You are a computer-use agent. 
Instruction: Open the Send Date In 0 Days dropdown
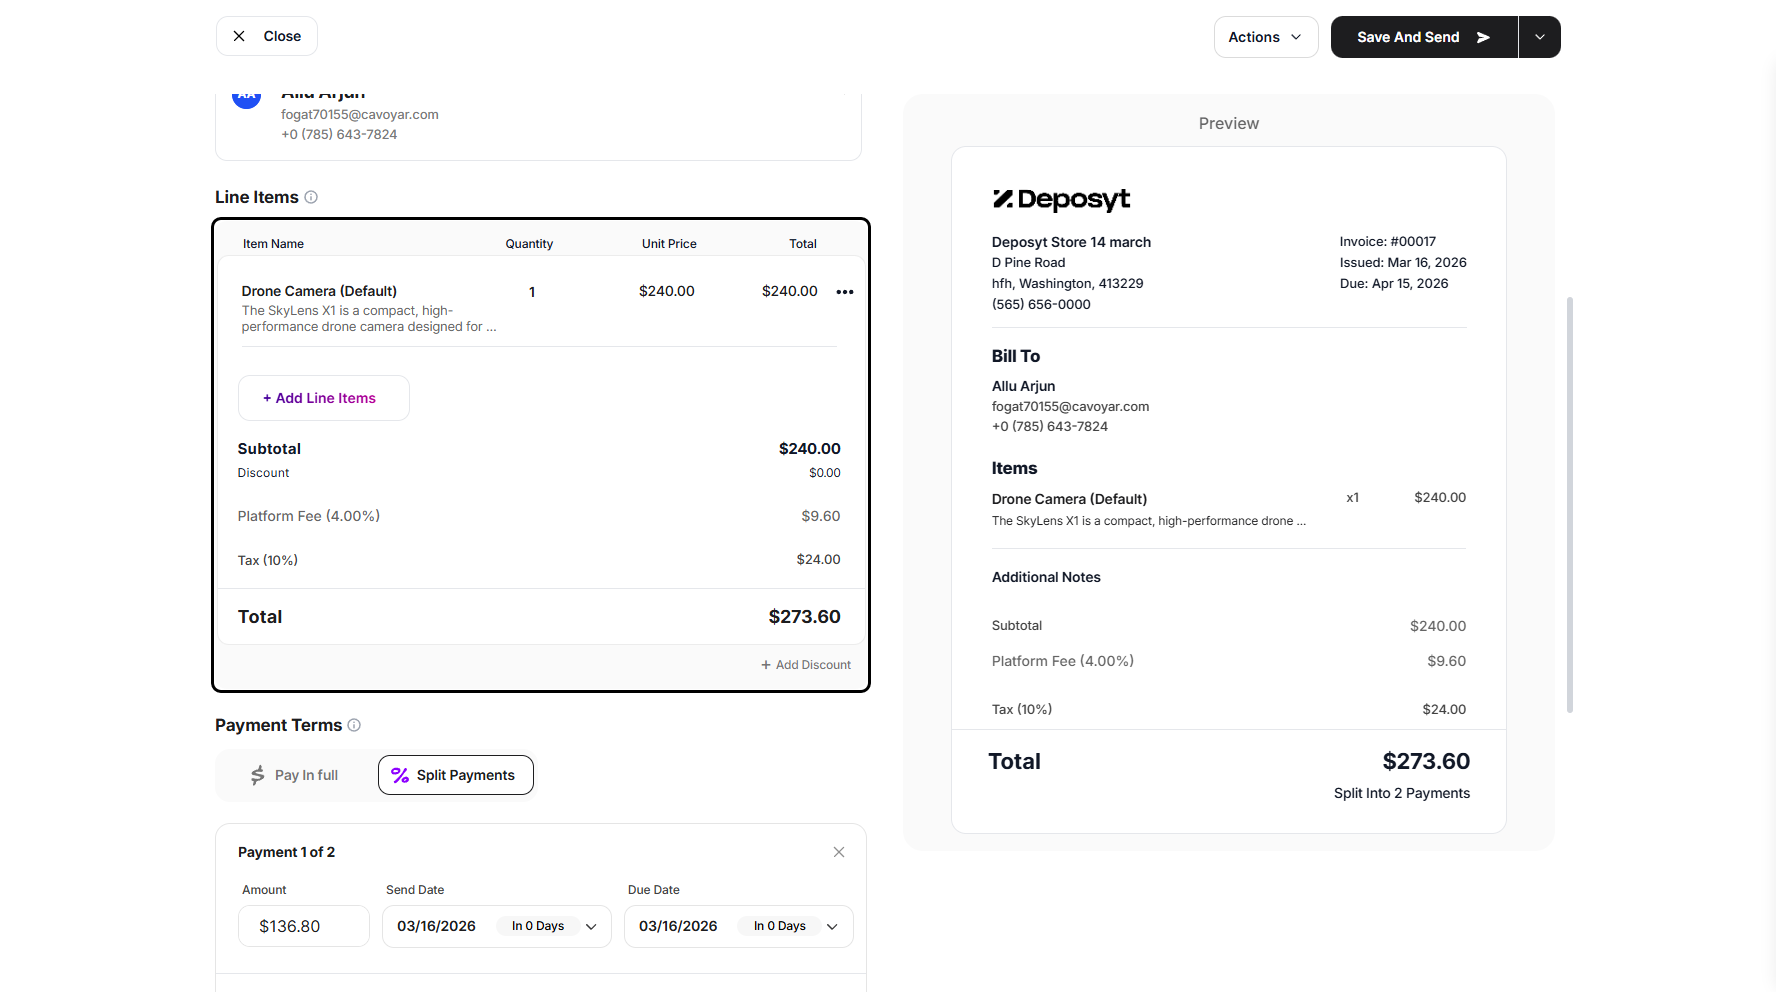pyautogui.click(x=553, y=926)
